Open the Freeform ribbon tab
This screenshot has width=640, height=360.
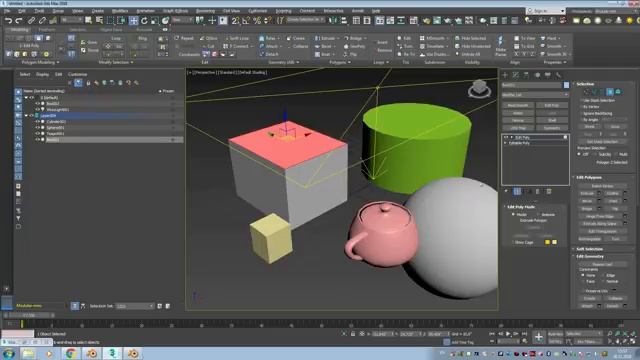tap(47, 30)
